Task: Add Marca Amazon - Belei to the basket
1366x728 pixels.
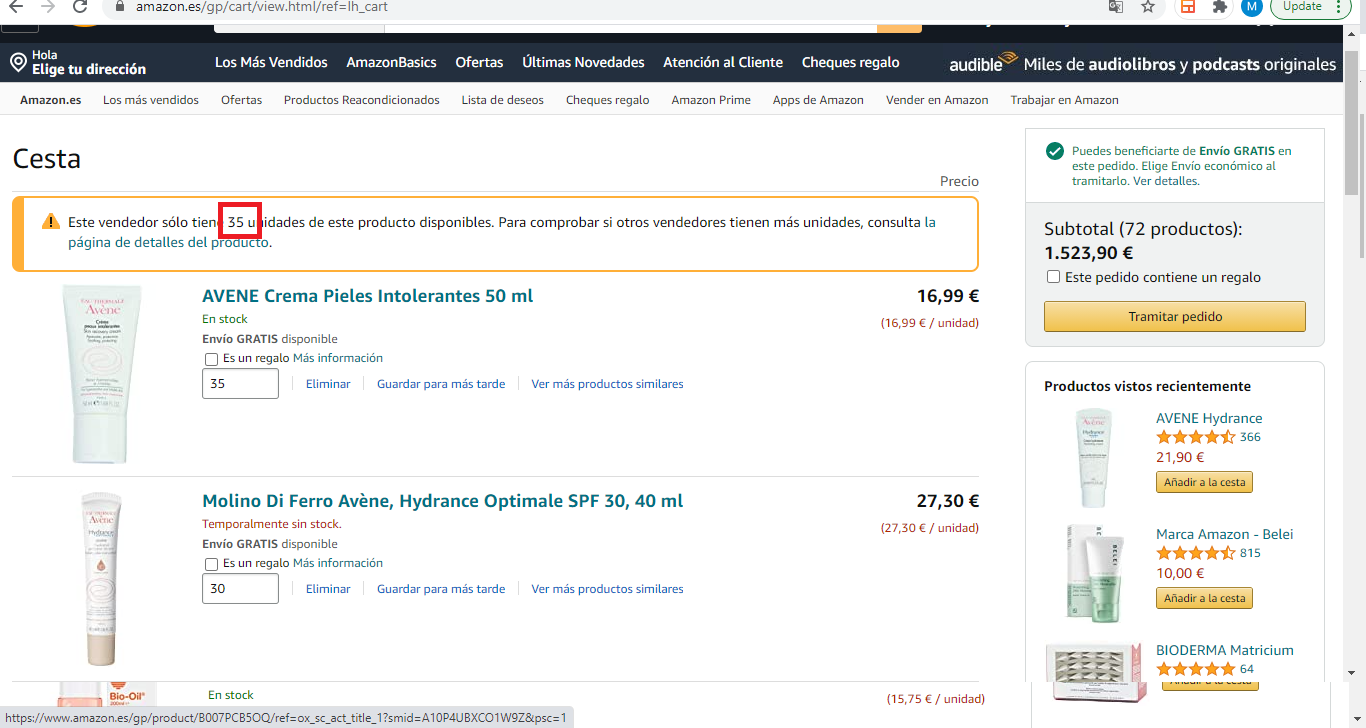Action: [x=1204, y=598]
